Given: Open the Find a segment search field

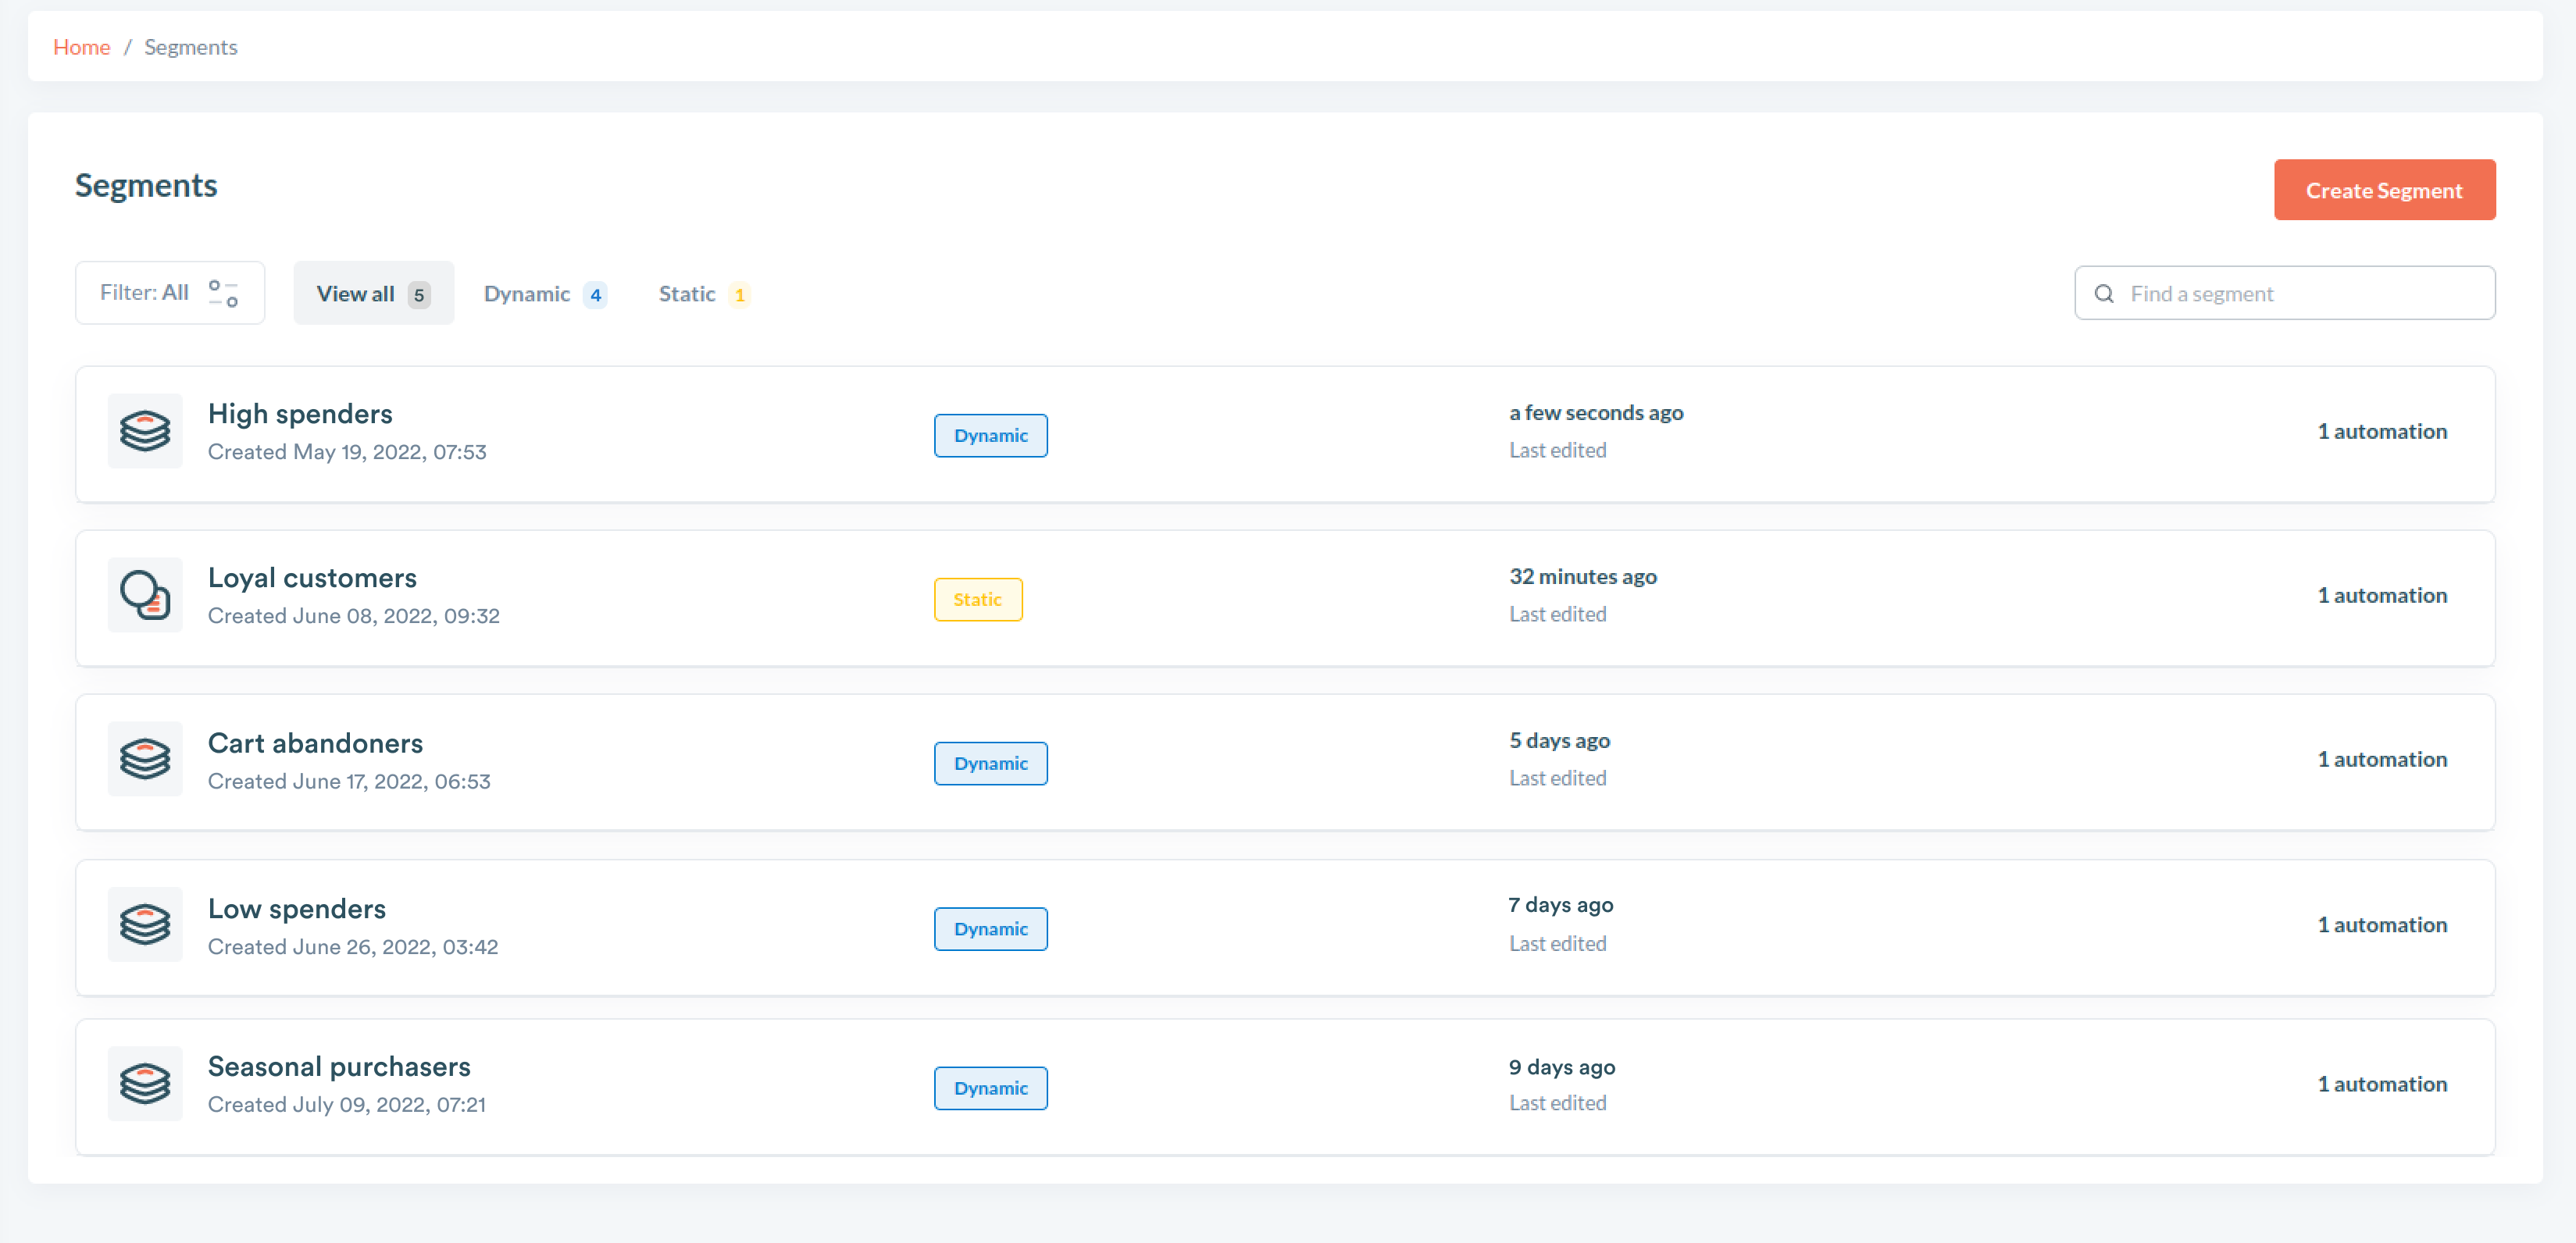Looking at the screenshot, I should 2284,292.
